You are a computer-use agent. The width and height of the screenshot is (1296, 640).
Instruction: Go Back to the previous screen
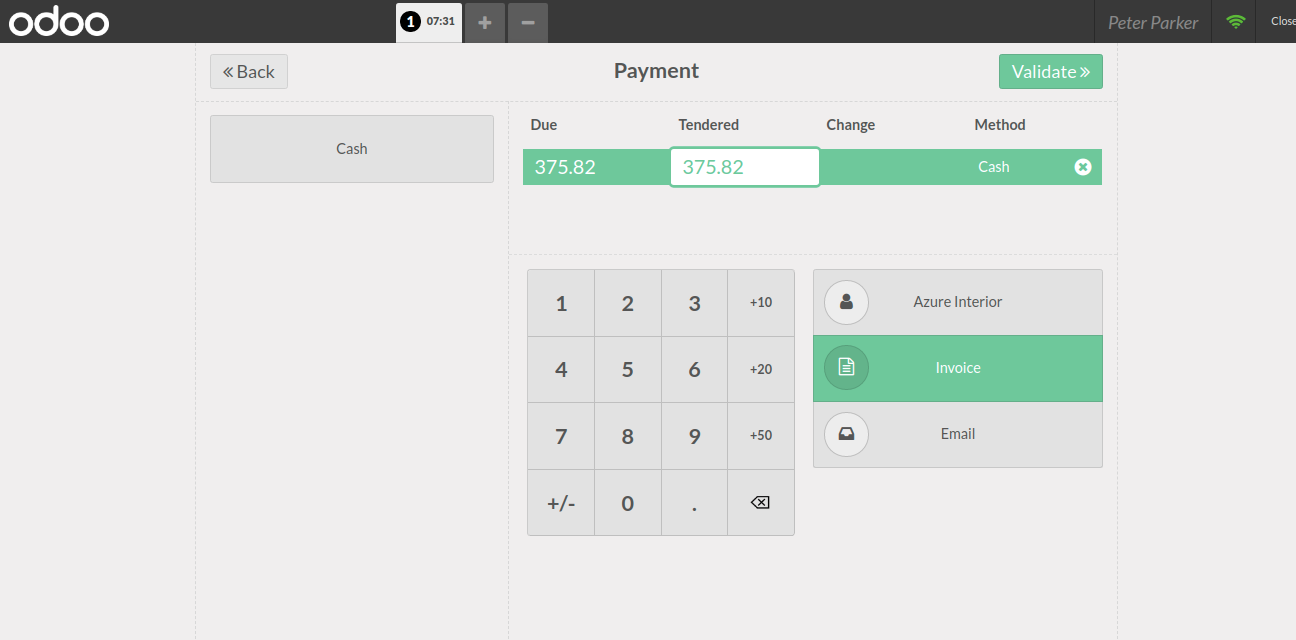[x=249, y=72]
